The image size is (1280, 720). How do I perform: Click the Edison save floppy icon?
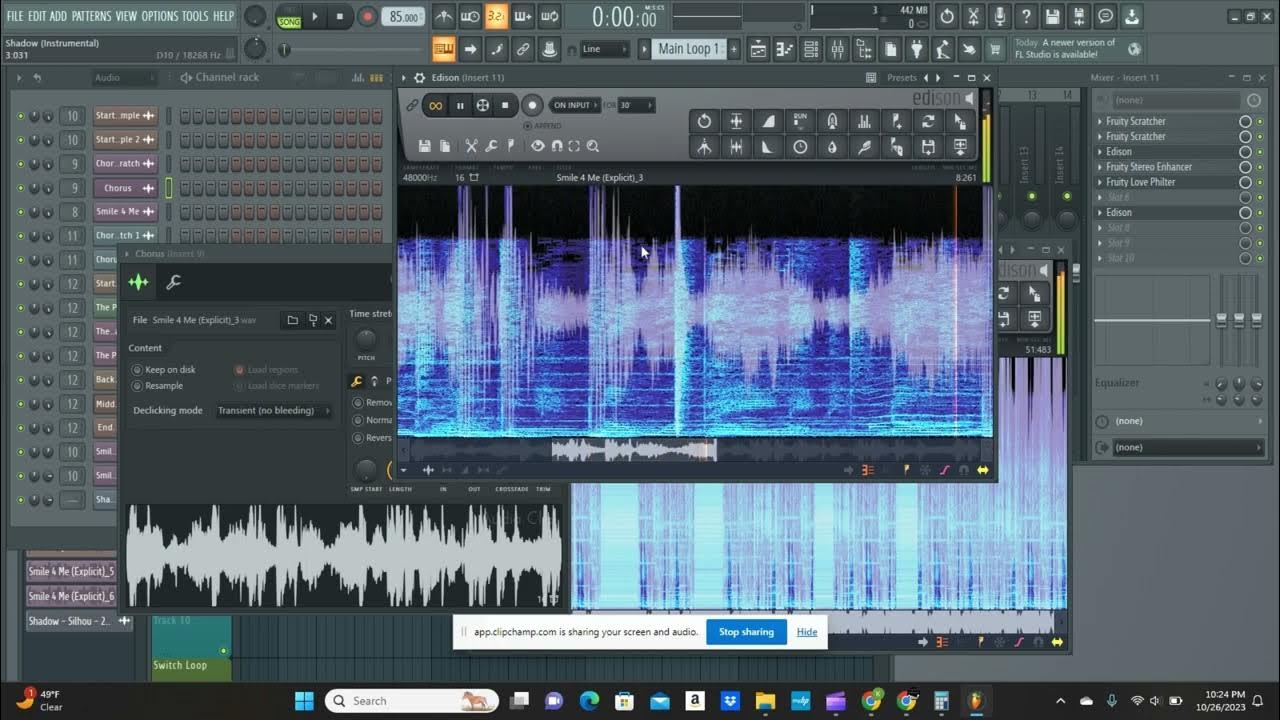click(x=425, y=146)
